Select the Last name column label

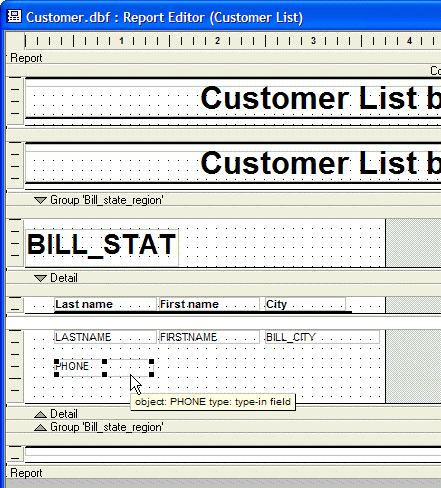(105, 304)
